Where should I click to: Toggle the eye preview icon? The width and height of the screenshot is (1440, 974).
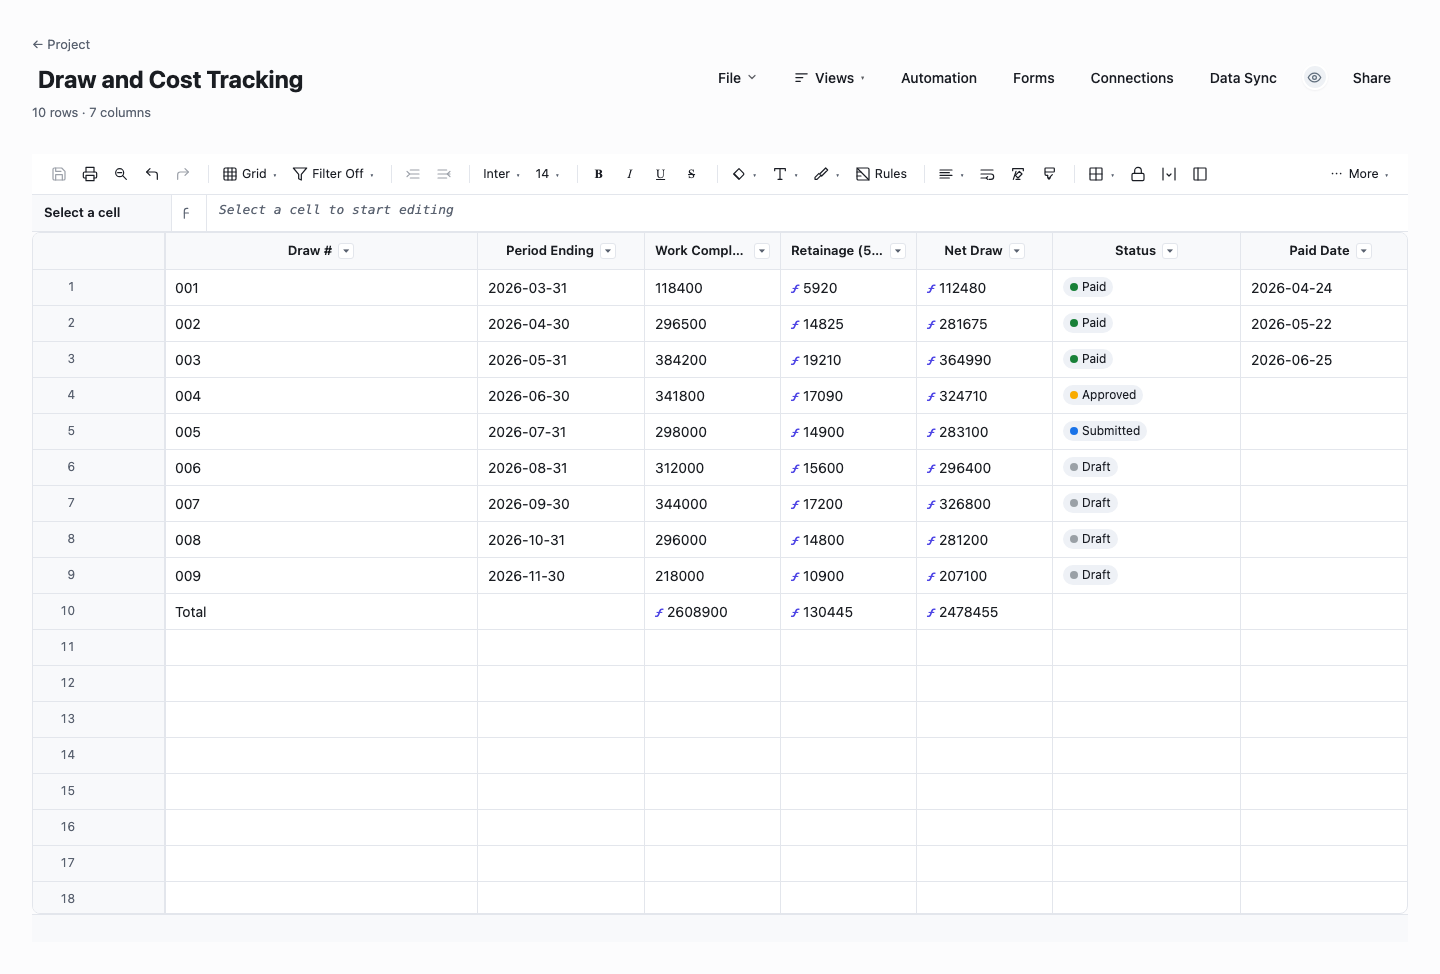(x=1315, y=77)
